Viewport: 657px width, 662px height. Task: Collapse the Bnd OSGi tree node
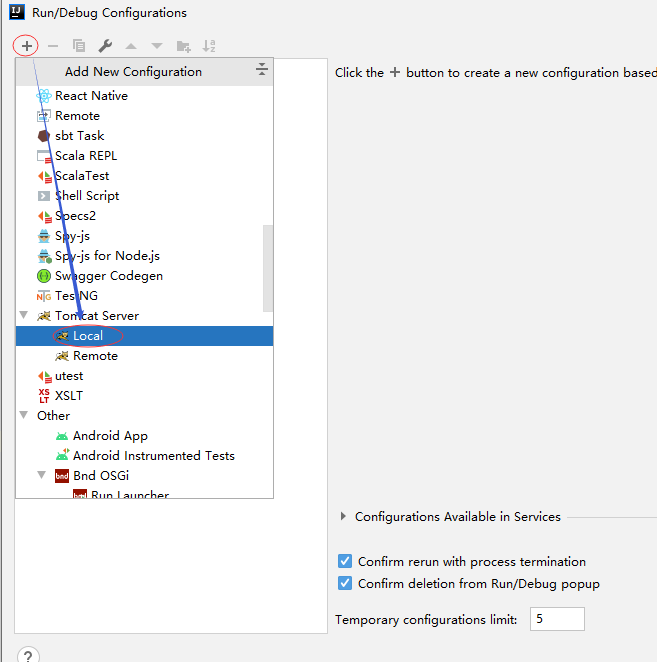42,475
